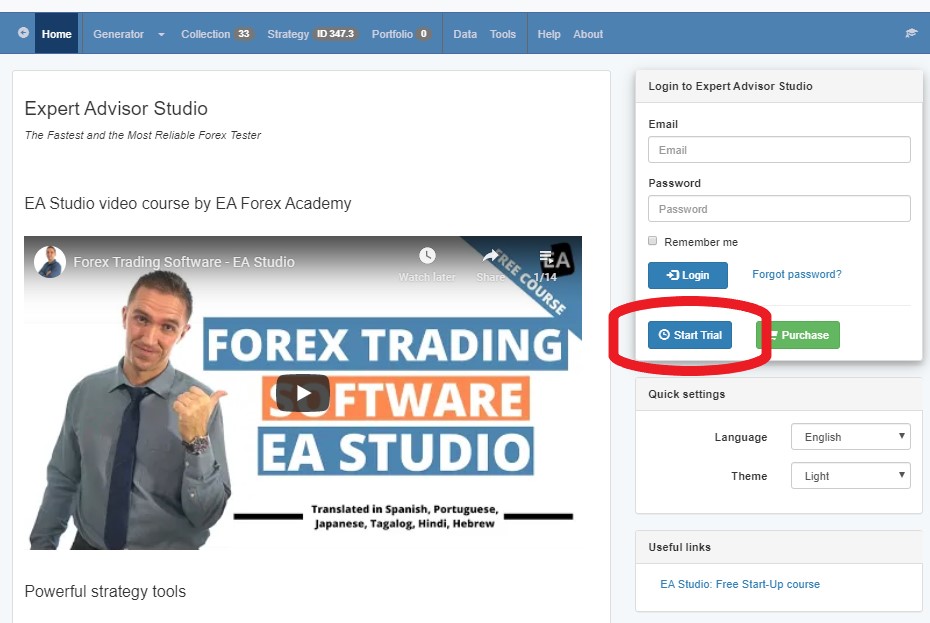The image size is (930, 623).
Task: Click the green Purchase button
Action: point(798,335)
